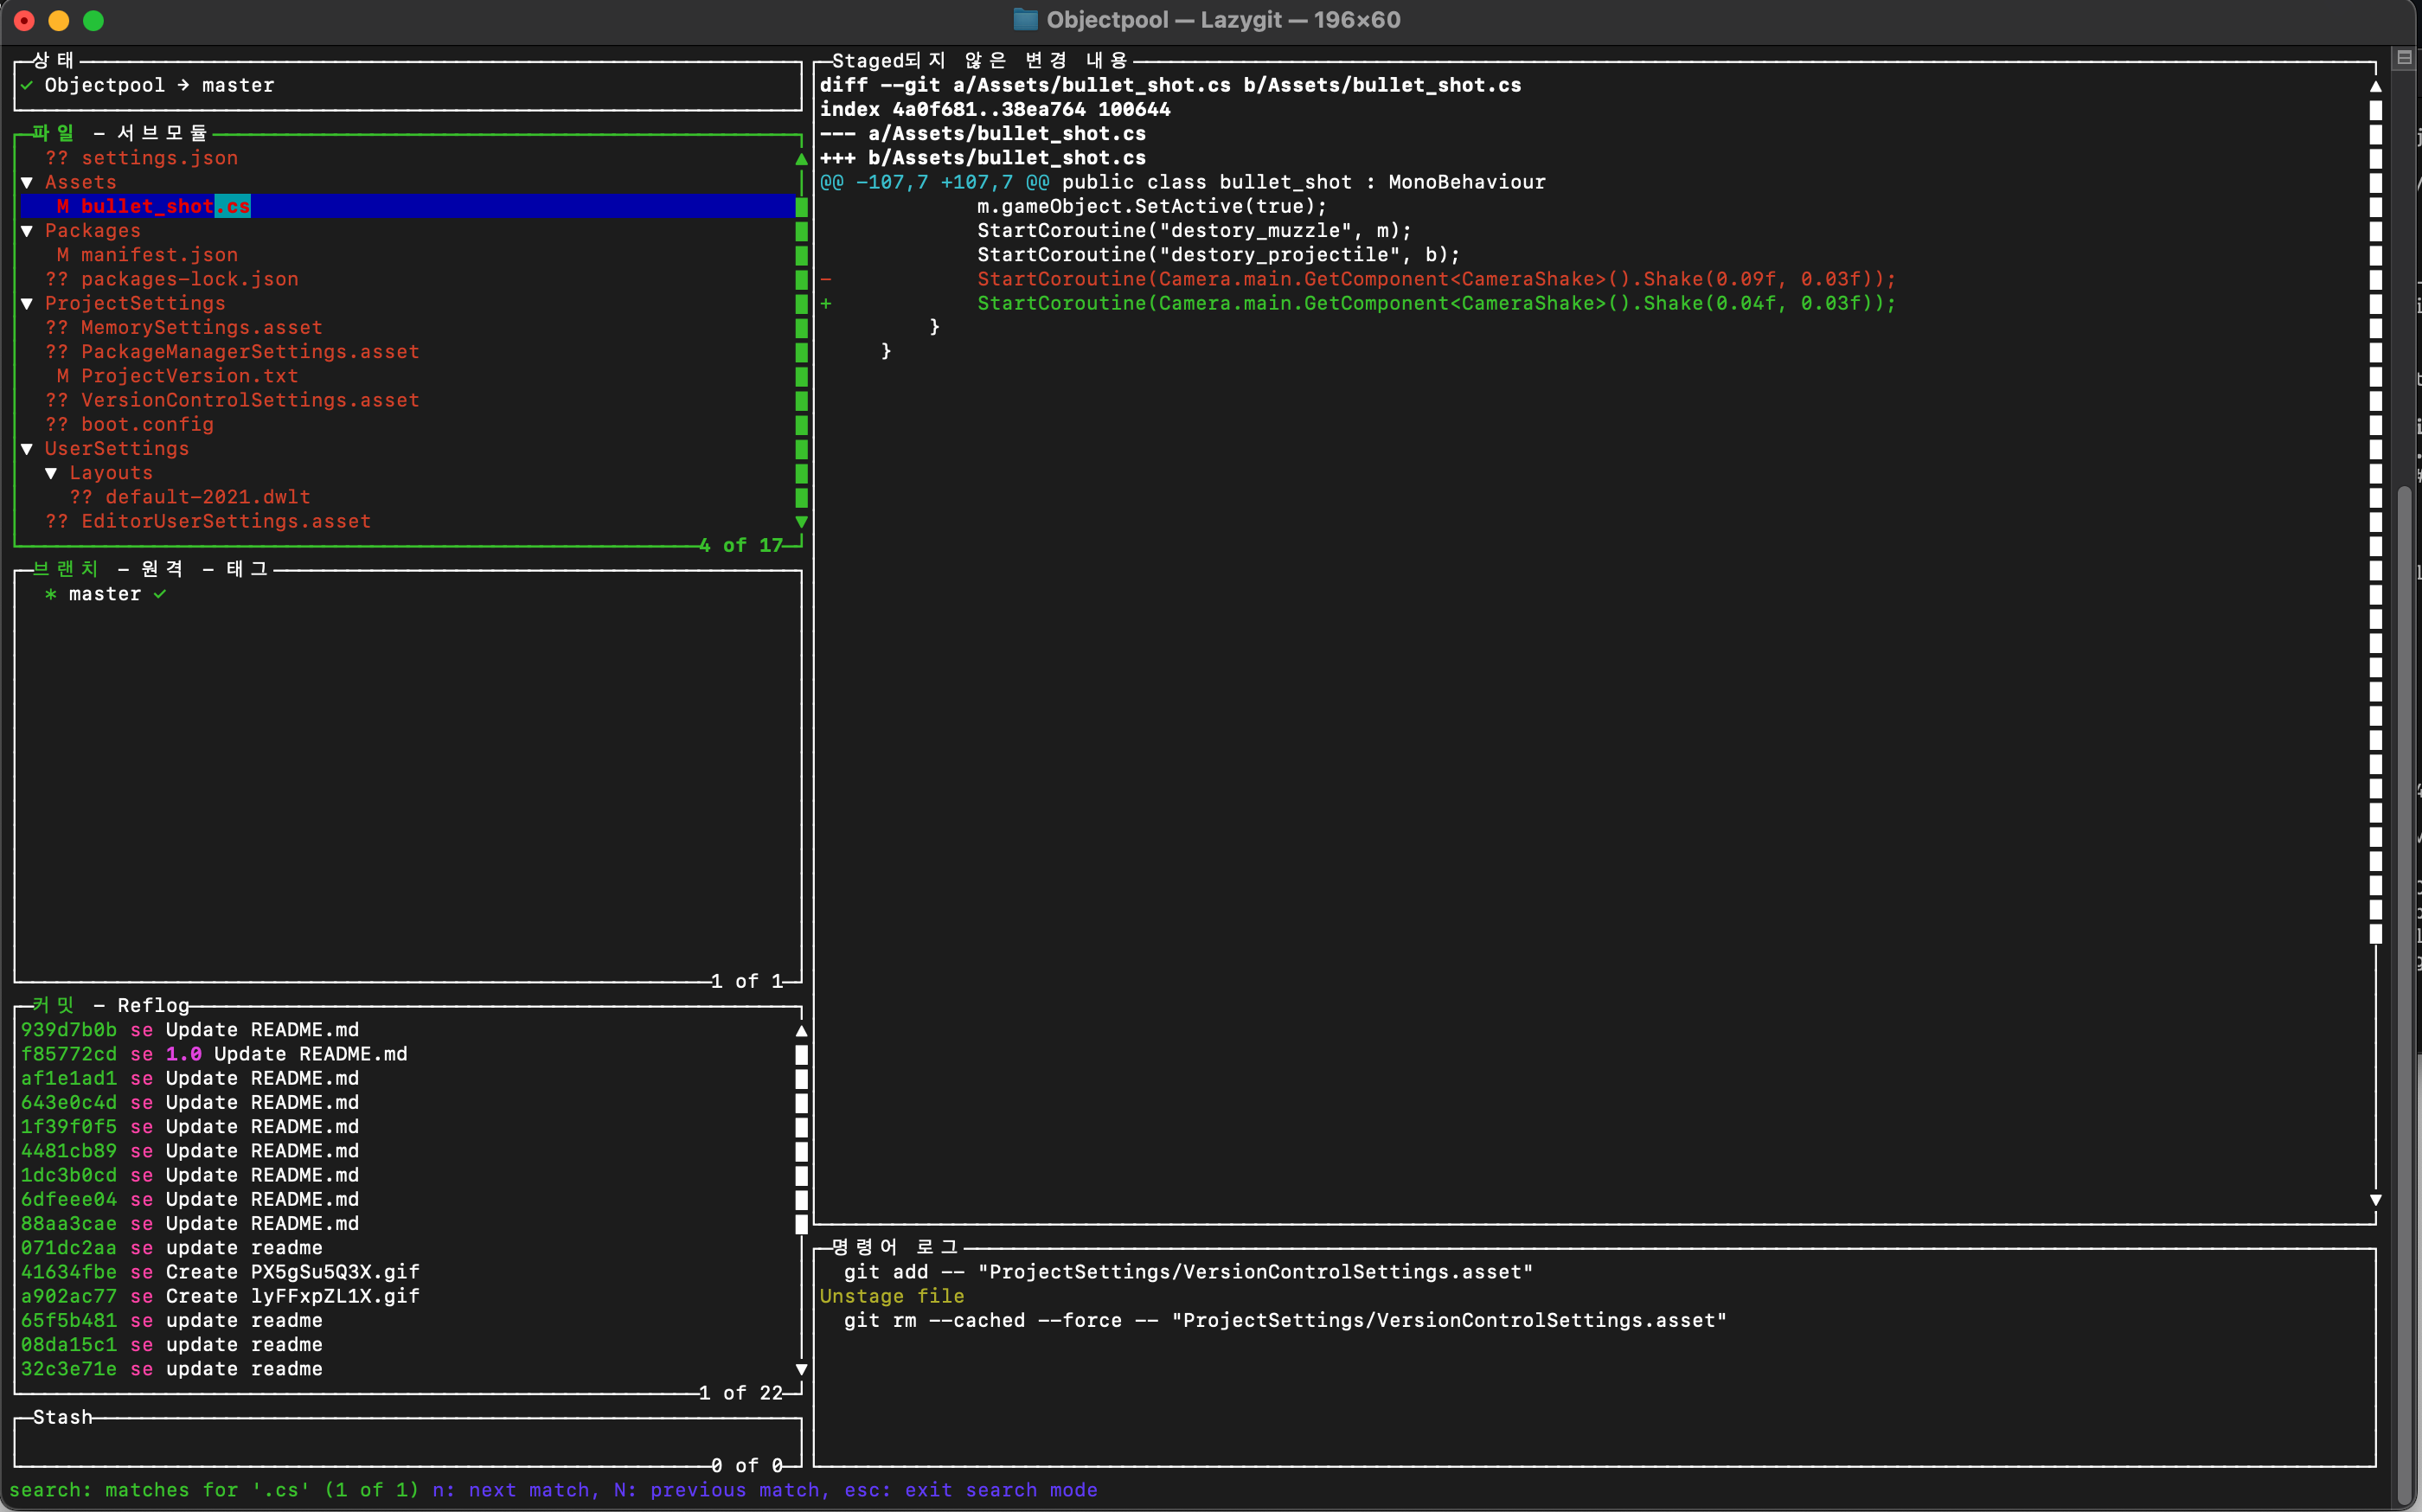Collapse the ProjectSettings folder triangle
The height and width of the screenshot is (1512, 2422).
click(x=27, y=304)
